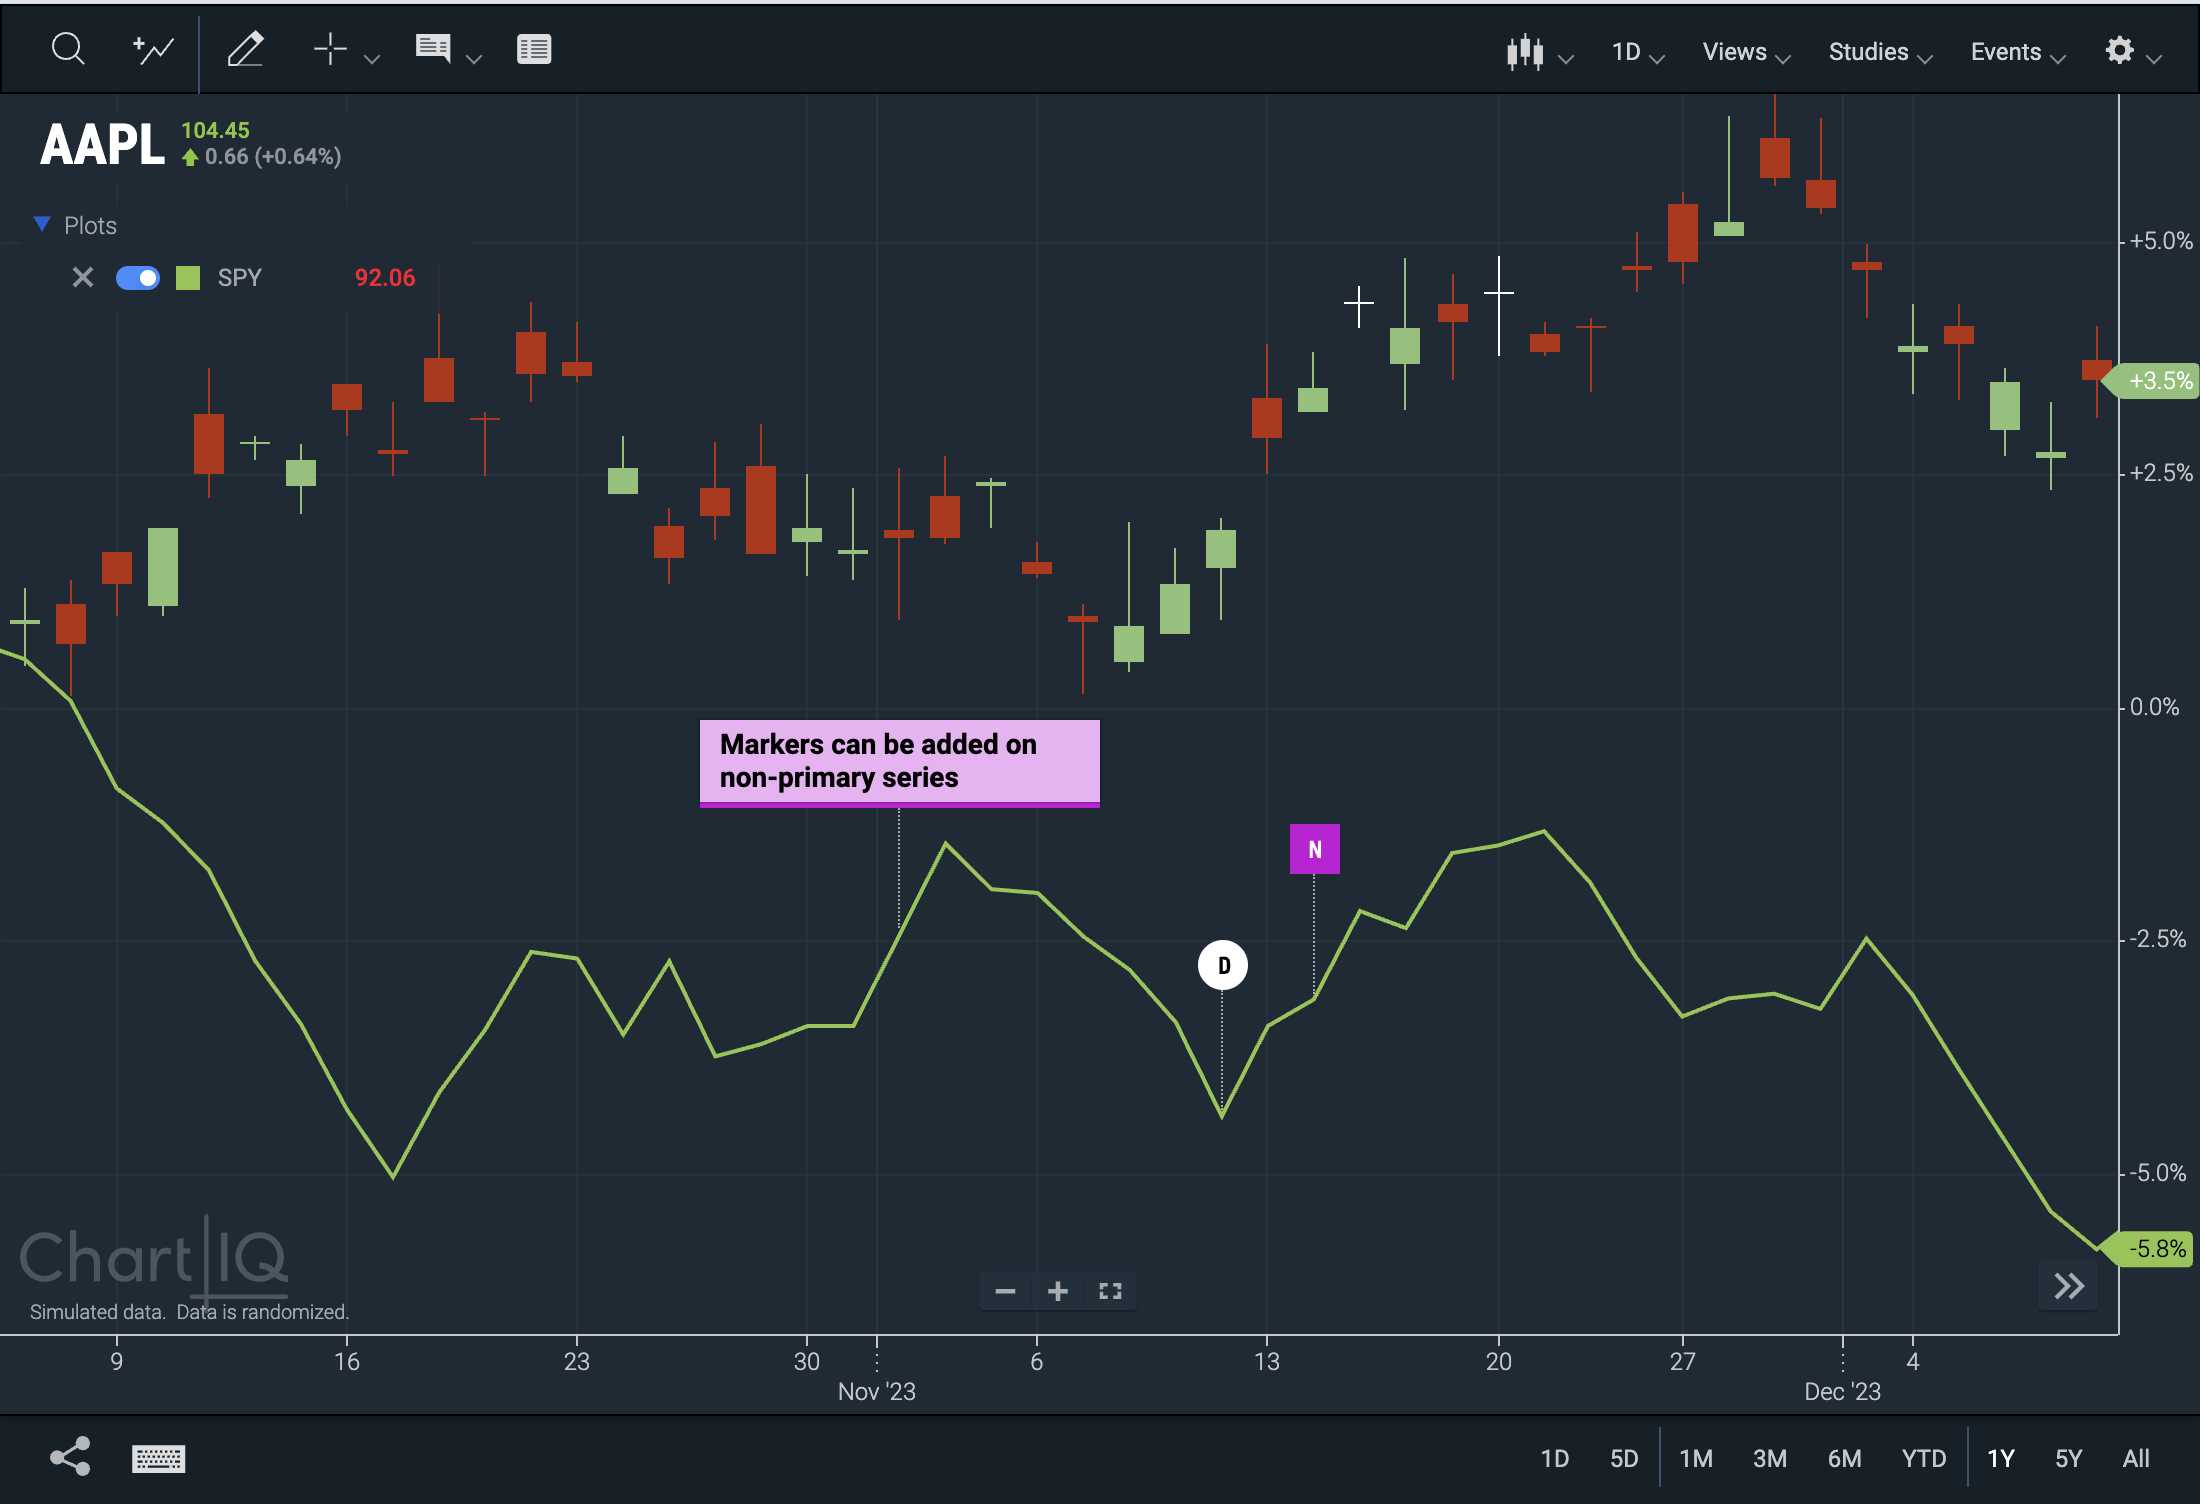Set range to 1M
The image size is (2200, 1504).
pyautogui.click(x=1696, y=1458)
